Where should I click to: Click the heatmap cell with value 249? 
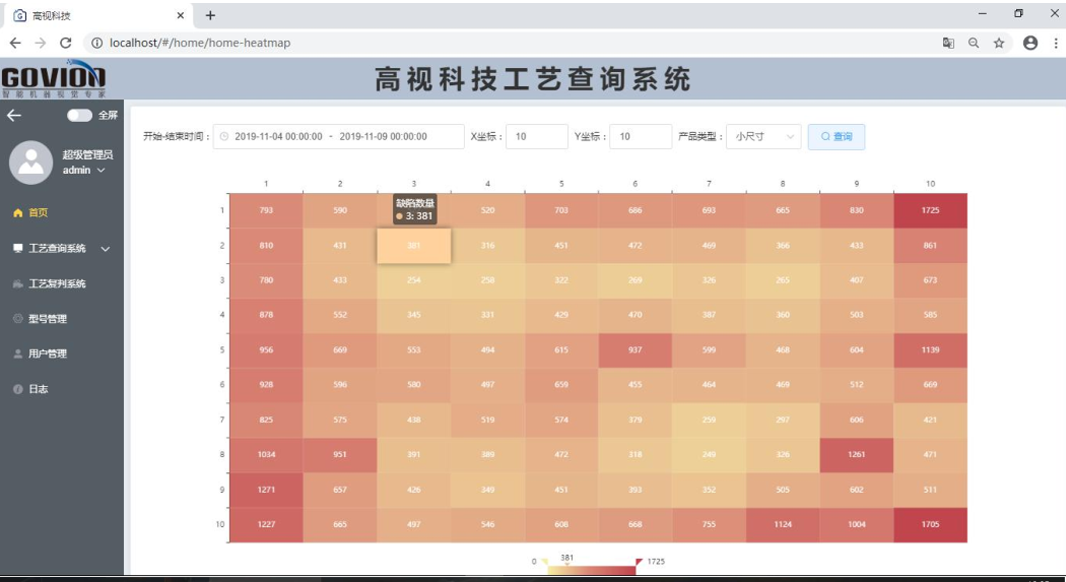[708, 455]
